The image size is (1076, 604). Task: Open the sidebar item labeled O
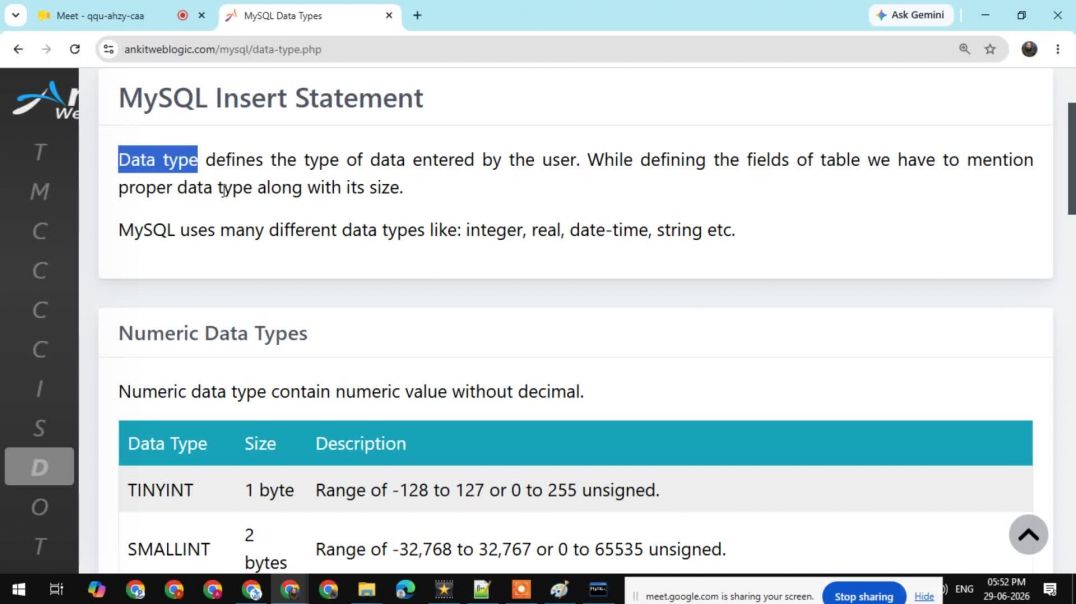(x=39, y=507)
